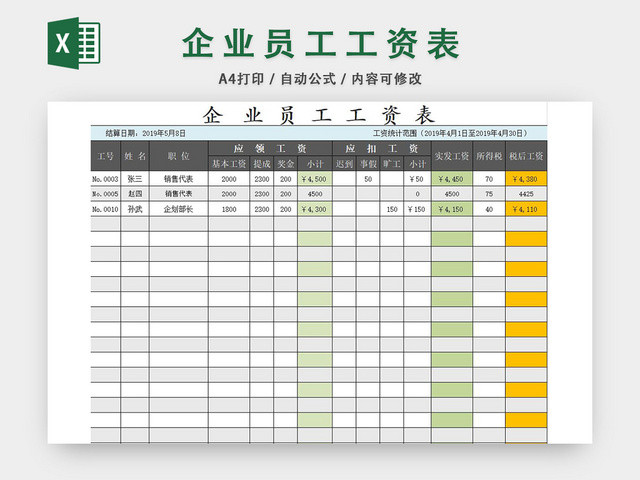Select 孙武's base salary cell 1800
The height and width of the screenshot is (480, 640).
coord(229,209)
